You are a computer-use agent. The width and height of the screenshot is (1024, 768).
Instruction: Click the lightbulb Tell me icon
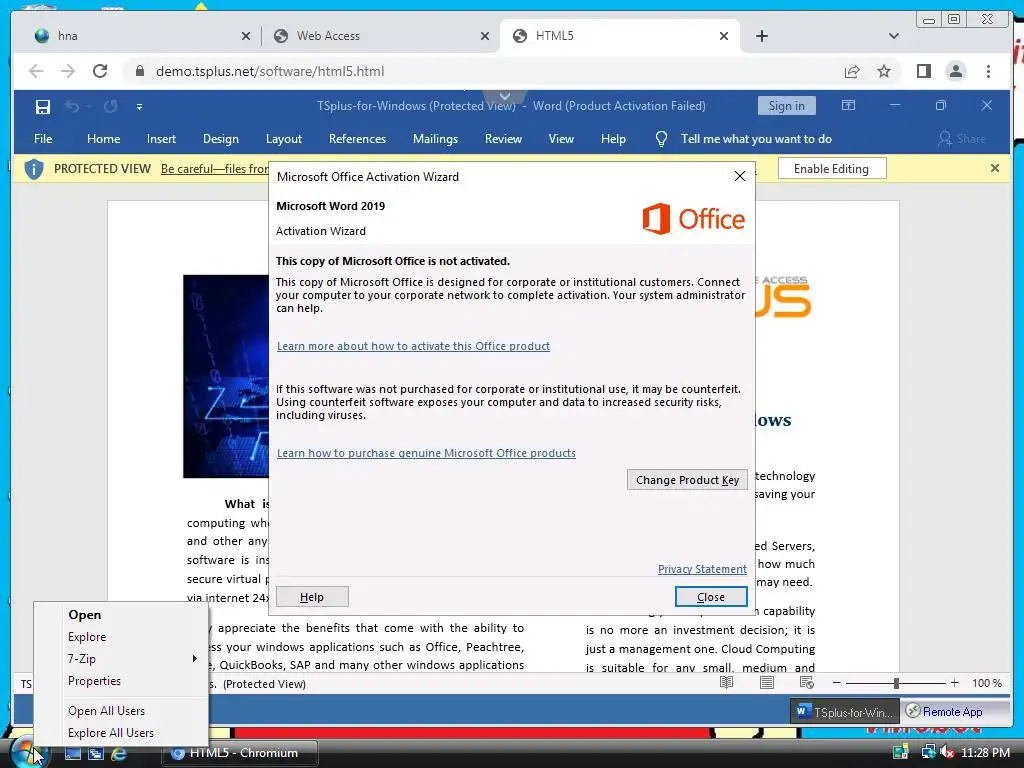coord(661,138)
